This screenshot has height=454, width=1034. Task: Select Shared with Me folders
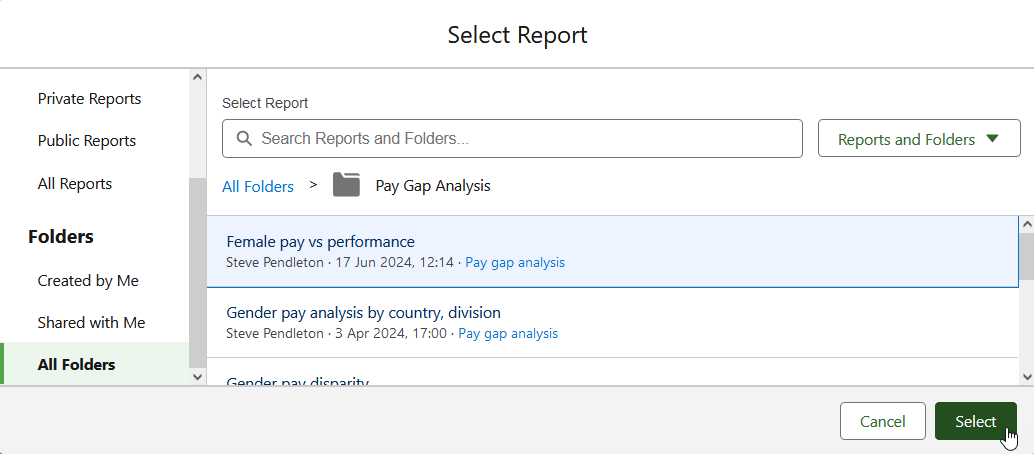click(x=91, y=323)
